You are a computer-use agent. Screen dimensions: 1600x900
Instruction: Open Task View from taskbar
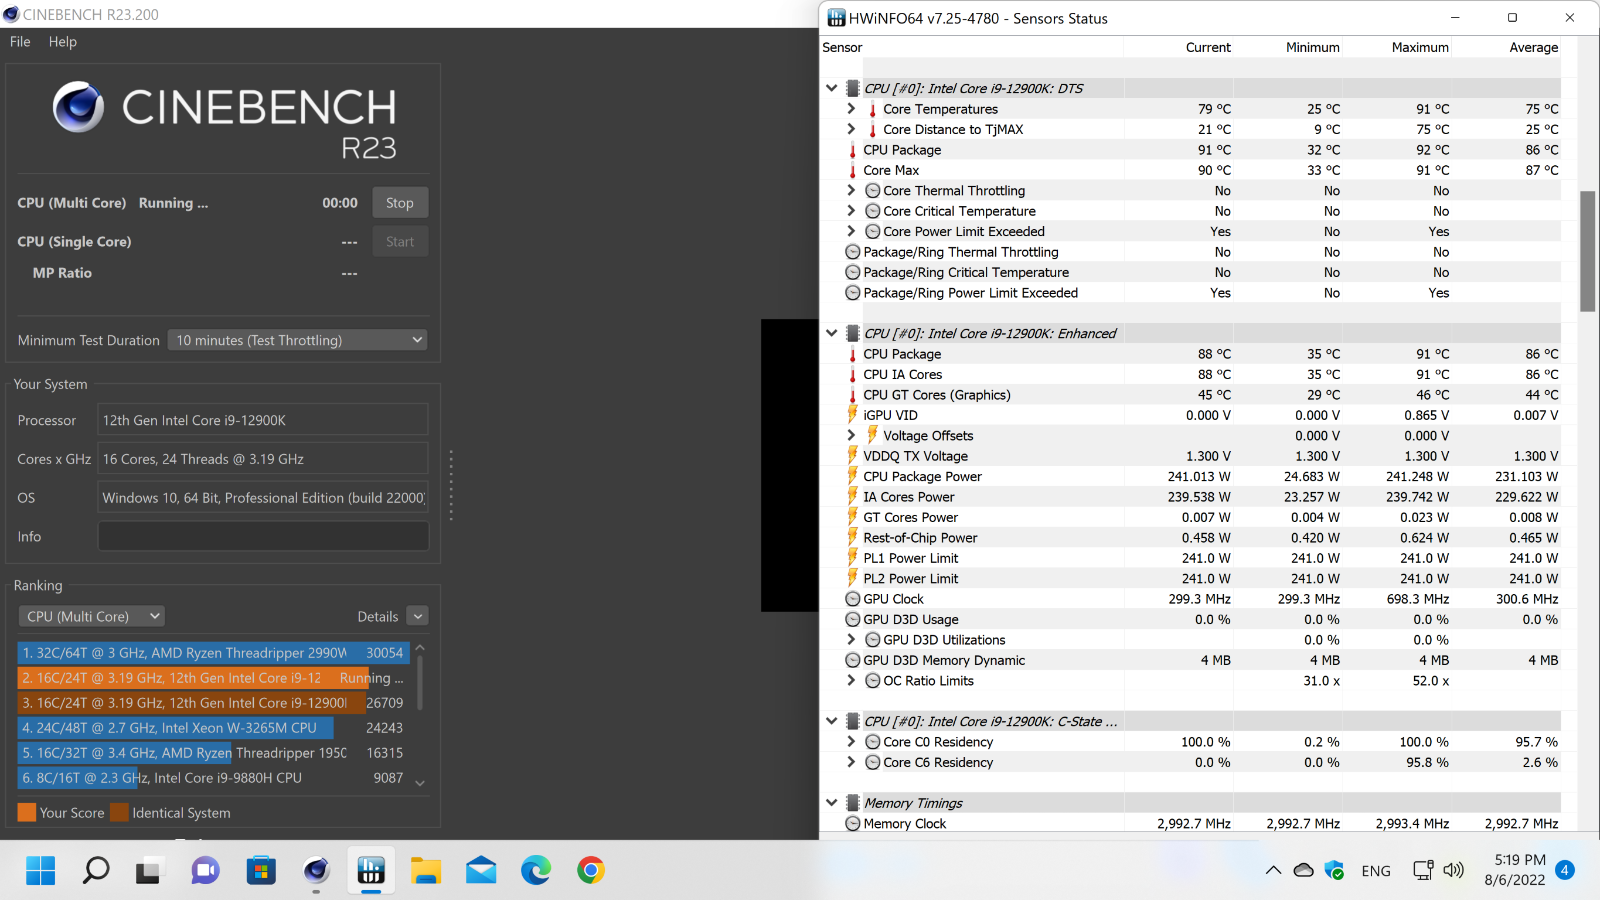point(149,870)
